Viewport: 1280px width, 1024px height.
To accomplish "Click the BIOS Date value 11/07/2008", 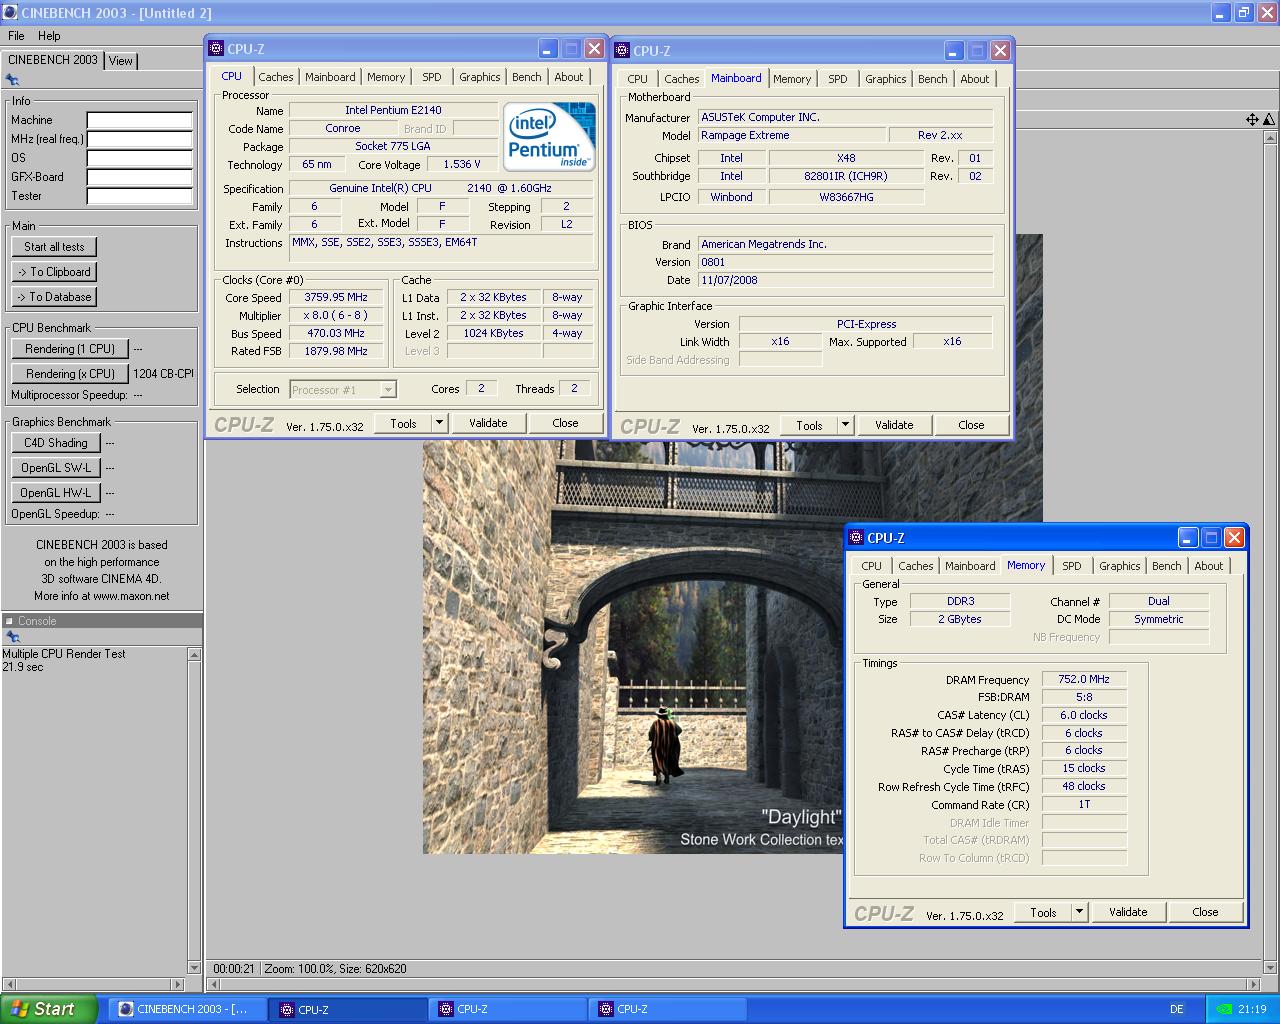I will [x=729, y=280].
